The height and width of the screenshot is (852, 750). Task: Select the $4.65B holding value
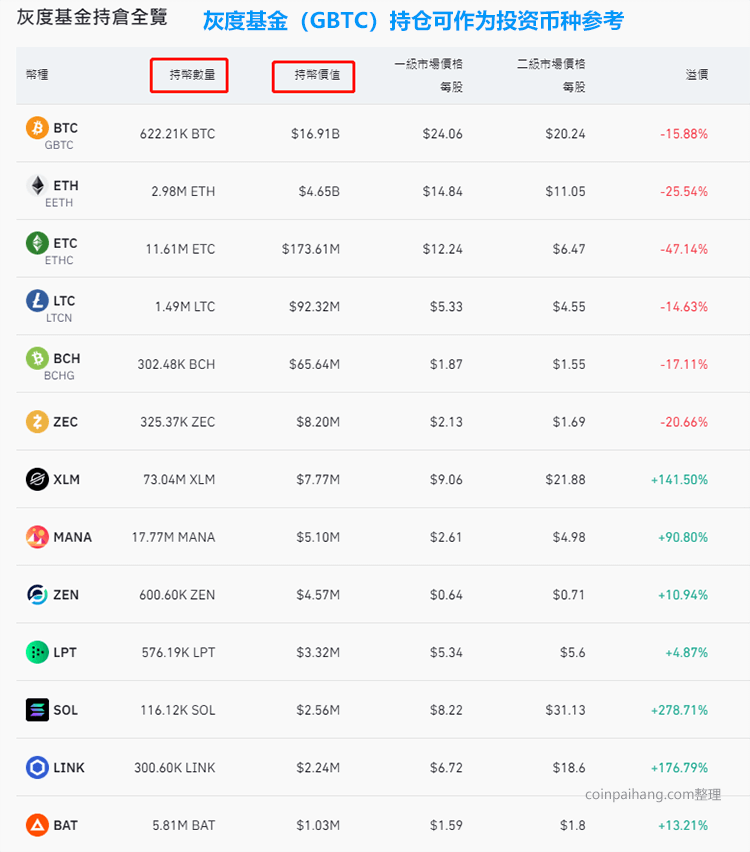pyautogui.click(x=319, y=191)
